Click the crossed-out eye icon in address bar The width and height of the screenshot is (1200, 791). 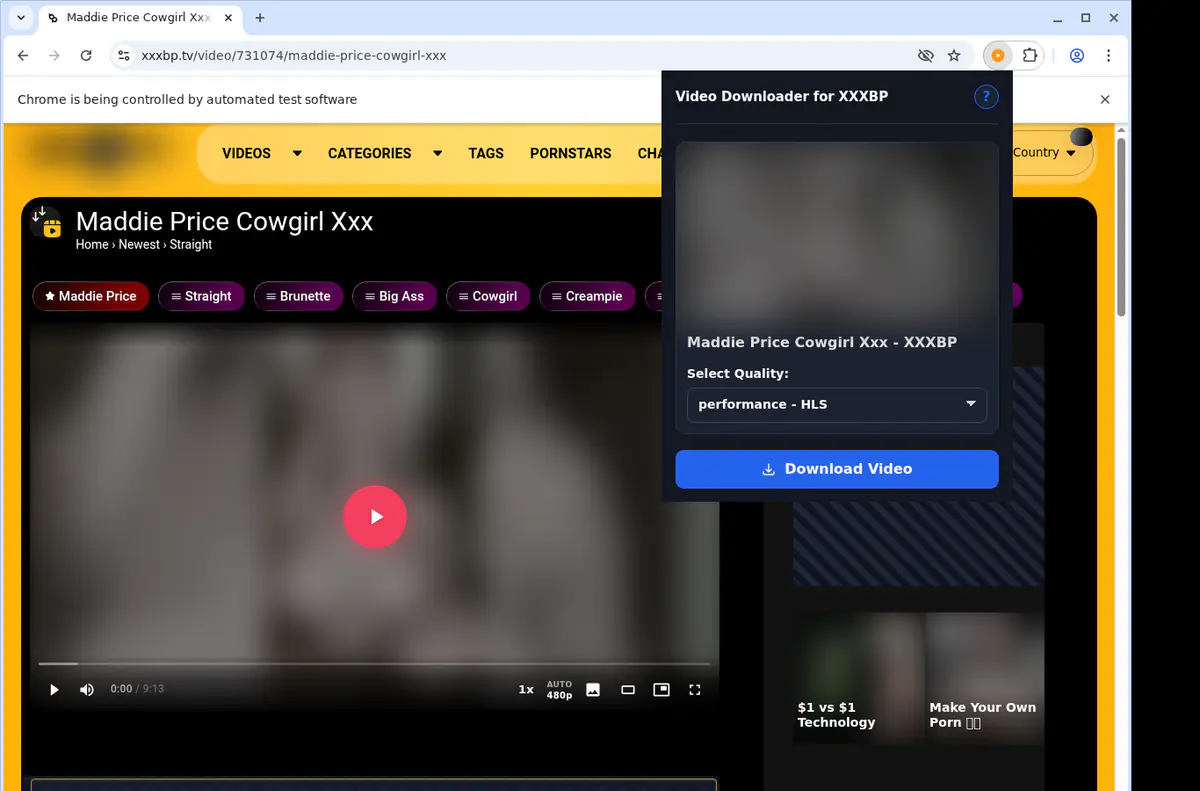[925, 56]
